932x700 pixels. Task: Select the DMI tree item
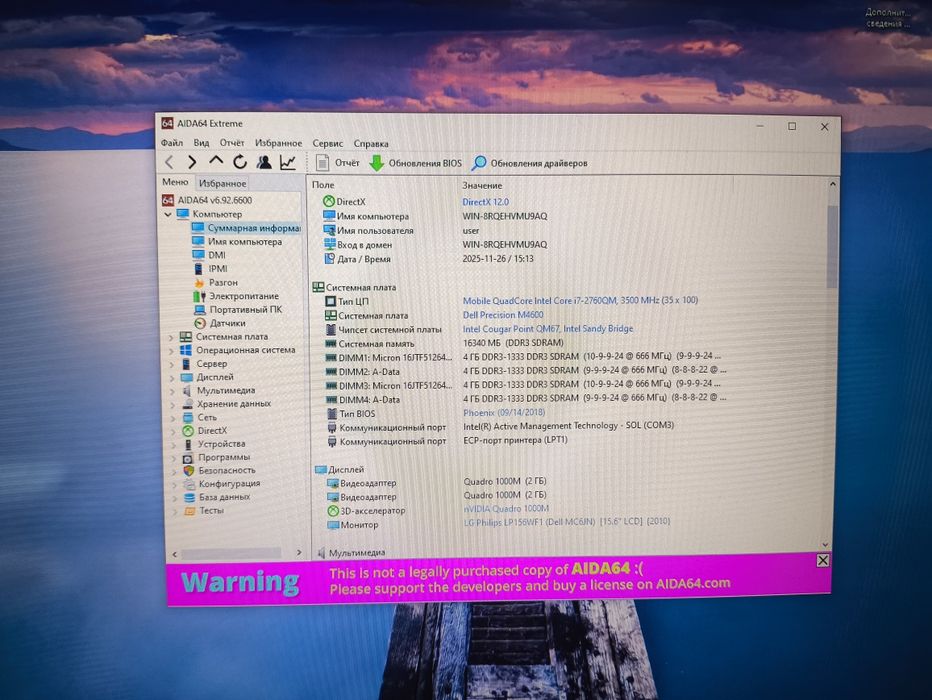tap(209, 255)
